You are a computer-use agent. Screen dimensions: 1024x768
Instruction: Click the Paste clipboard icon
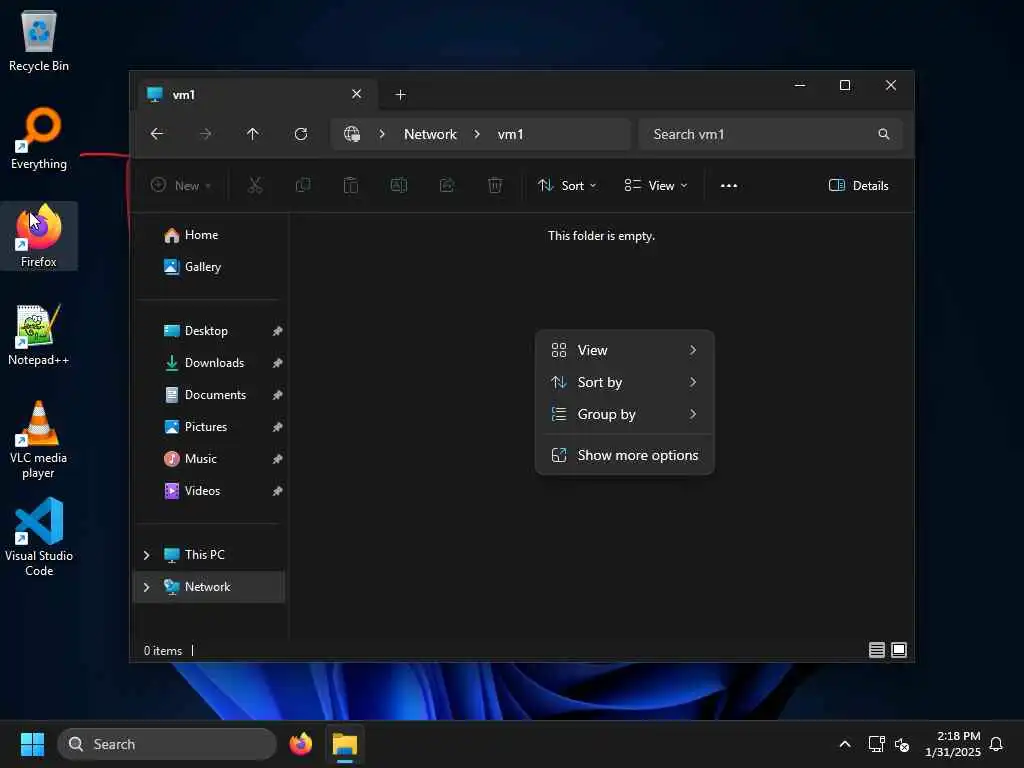pos(351,185)
